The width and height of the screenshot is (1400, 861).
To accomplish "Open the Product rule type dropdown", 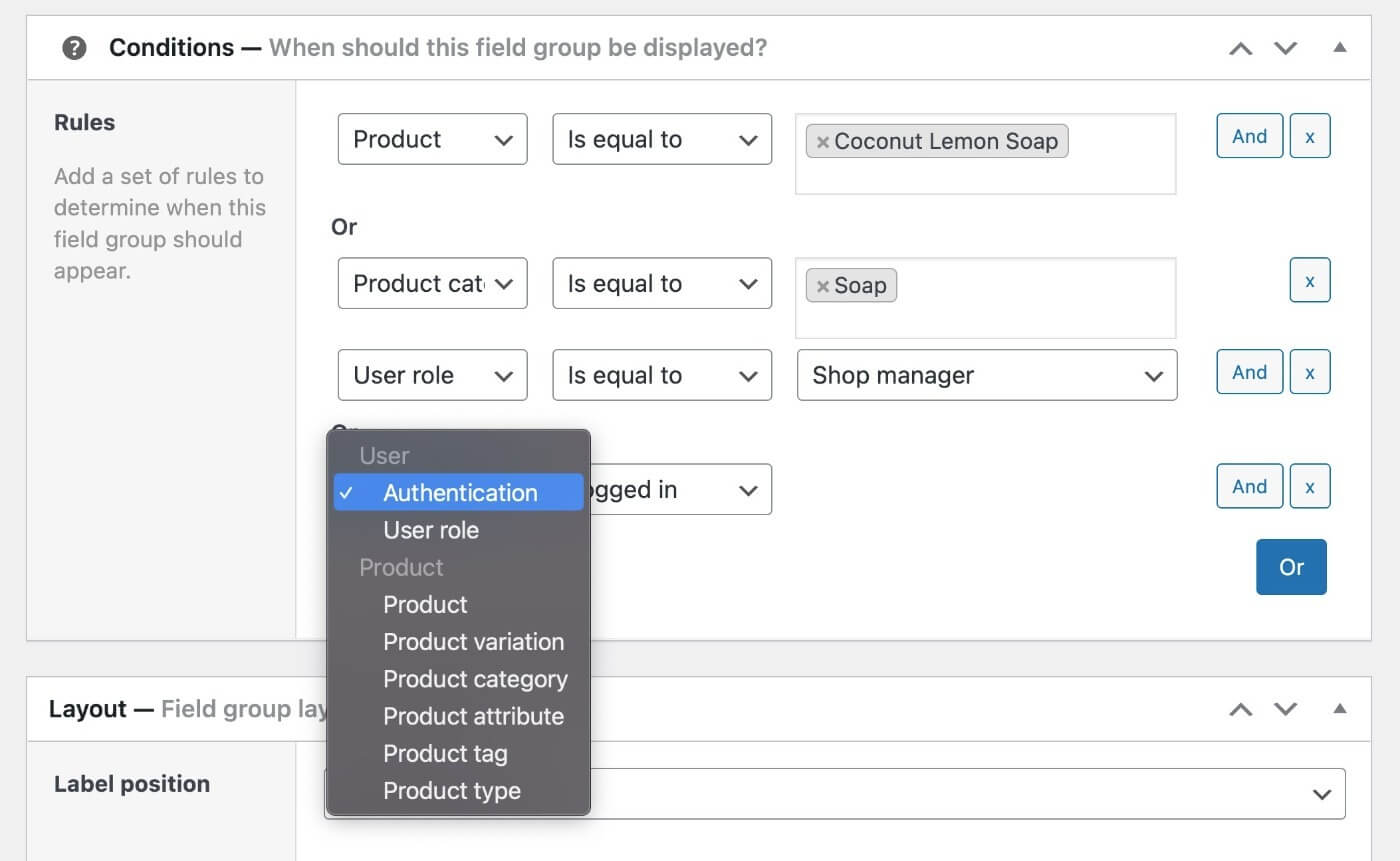I will click(433, 139).
